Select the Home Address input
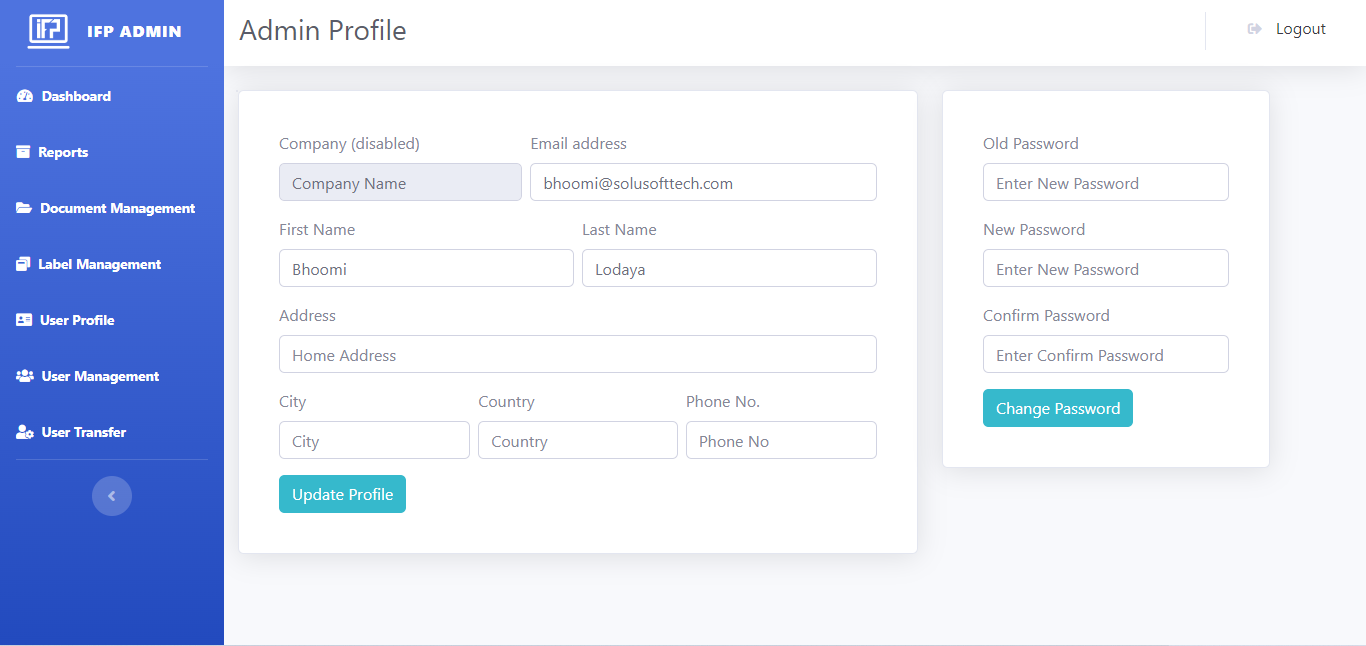Screen dimensions: 1366x646 tap(577, 354)
